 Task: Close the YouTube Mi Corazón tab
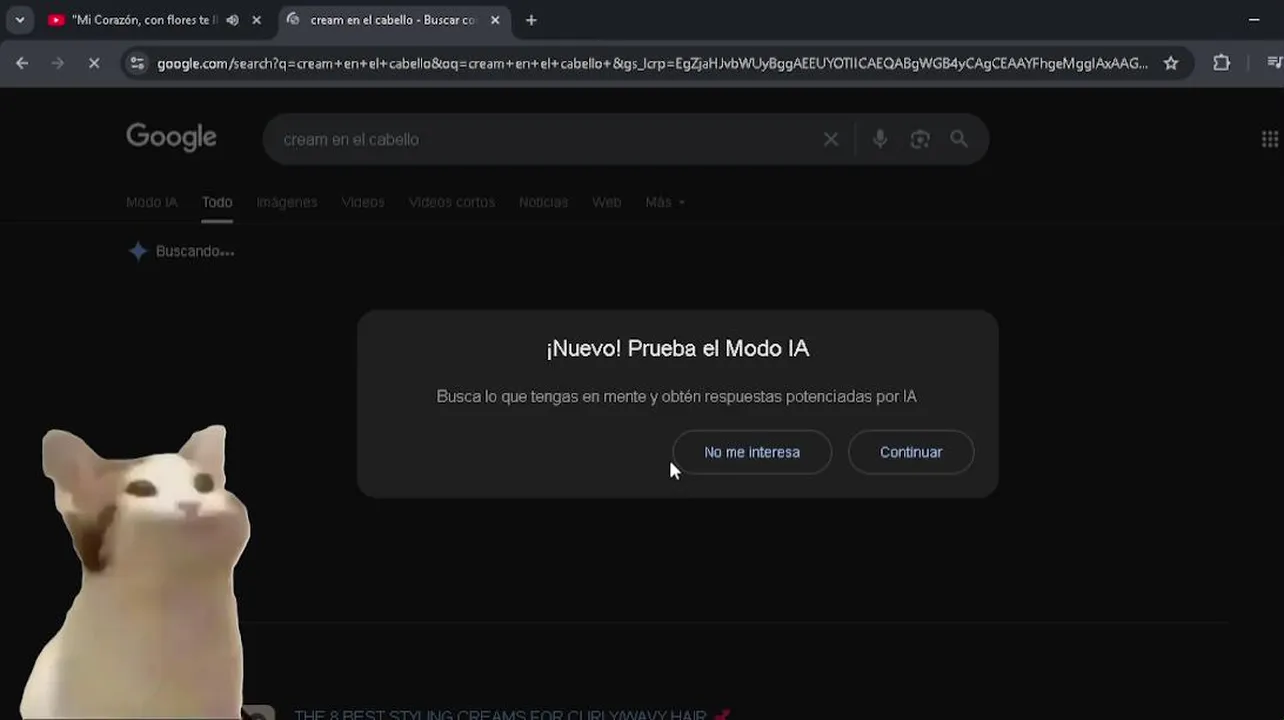coord(256,20)
